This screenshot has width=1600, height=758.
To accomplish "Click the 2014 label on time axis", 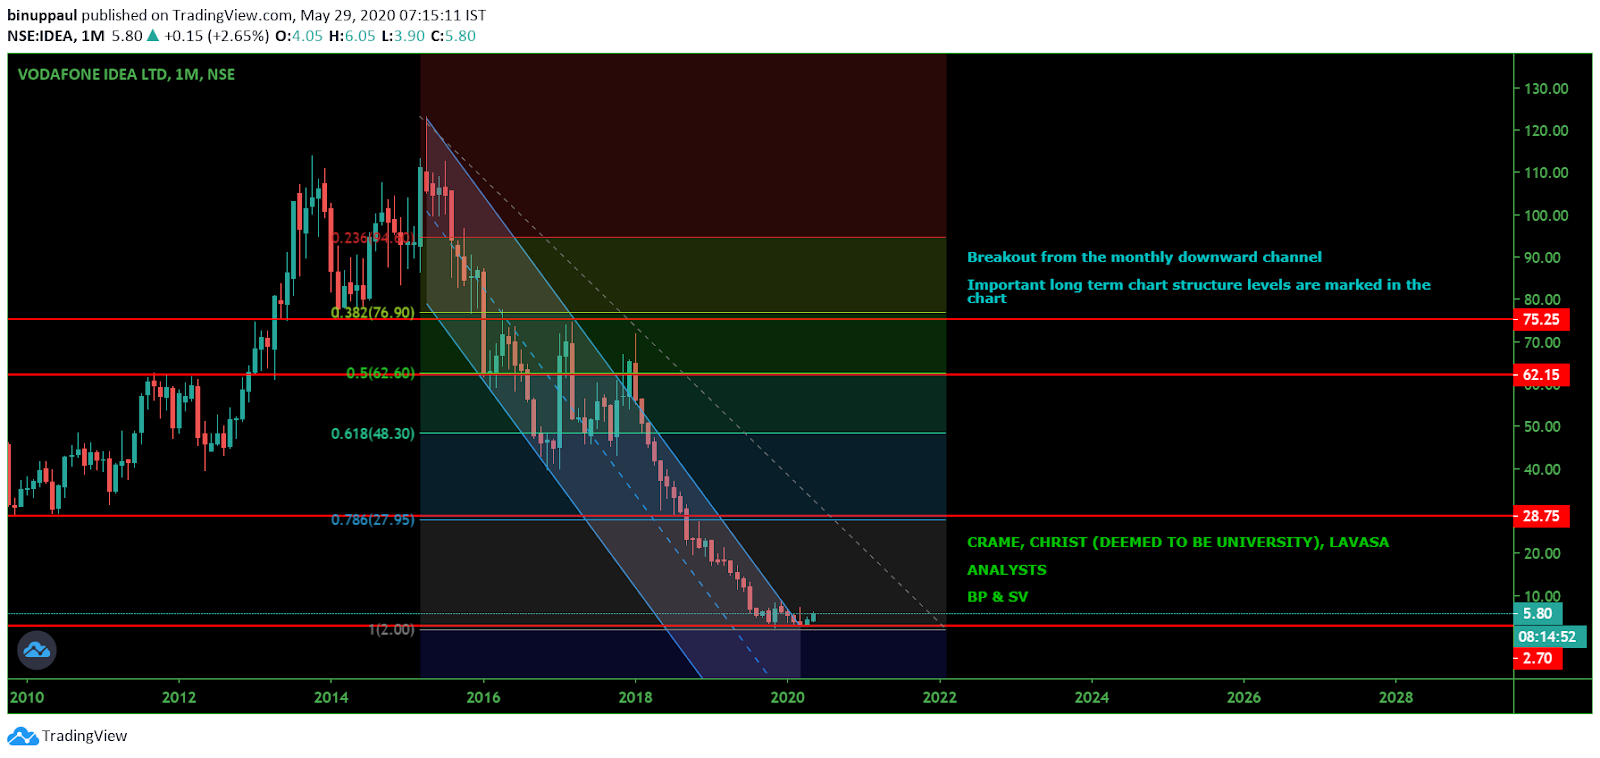I will (x=331, y=697).
